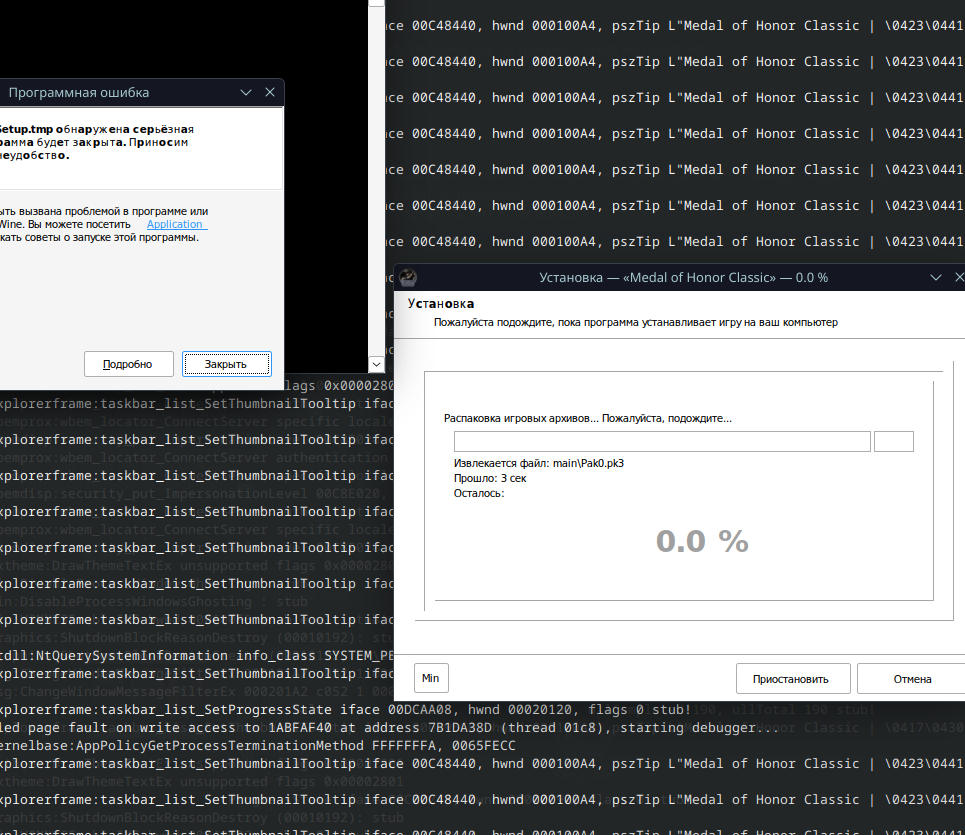Image resolution: width=965 pixels, height=835 pixels.
Task: Click the Установка heading in installer
Action: point(441,304)
